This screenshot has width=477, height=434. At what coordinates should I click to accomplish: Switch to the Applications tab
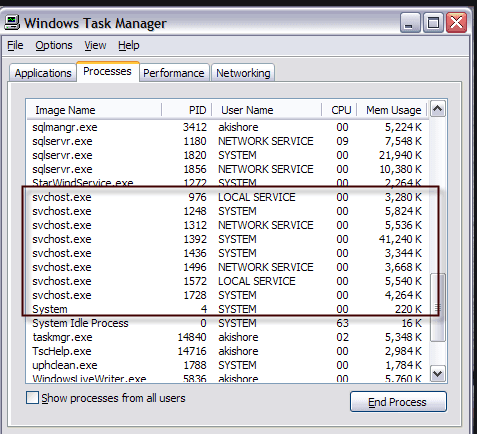coord(43,73)
